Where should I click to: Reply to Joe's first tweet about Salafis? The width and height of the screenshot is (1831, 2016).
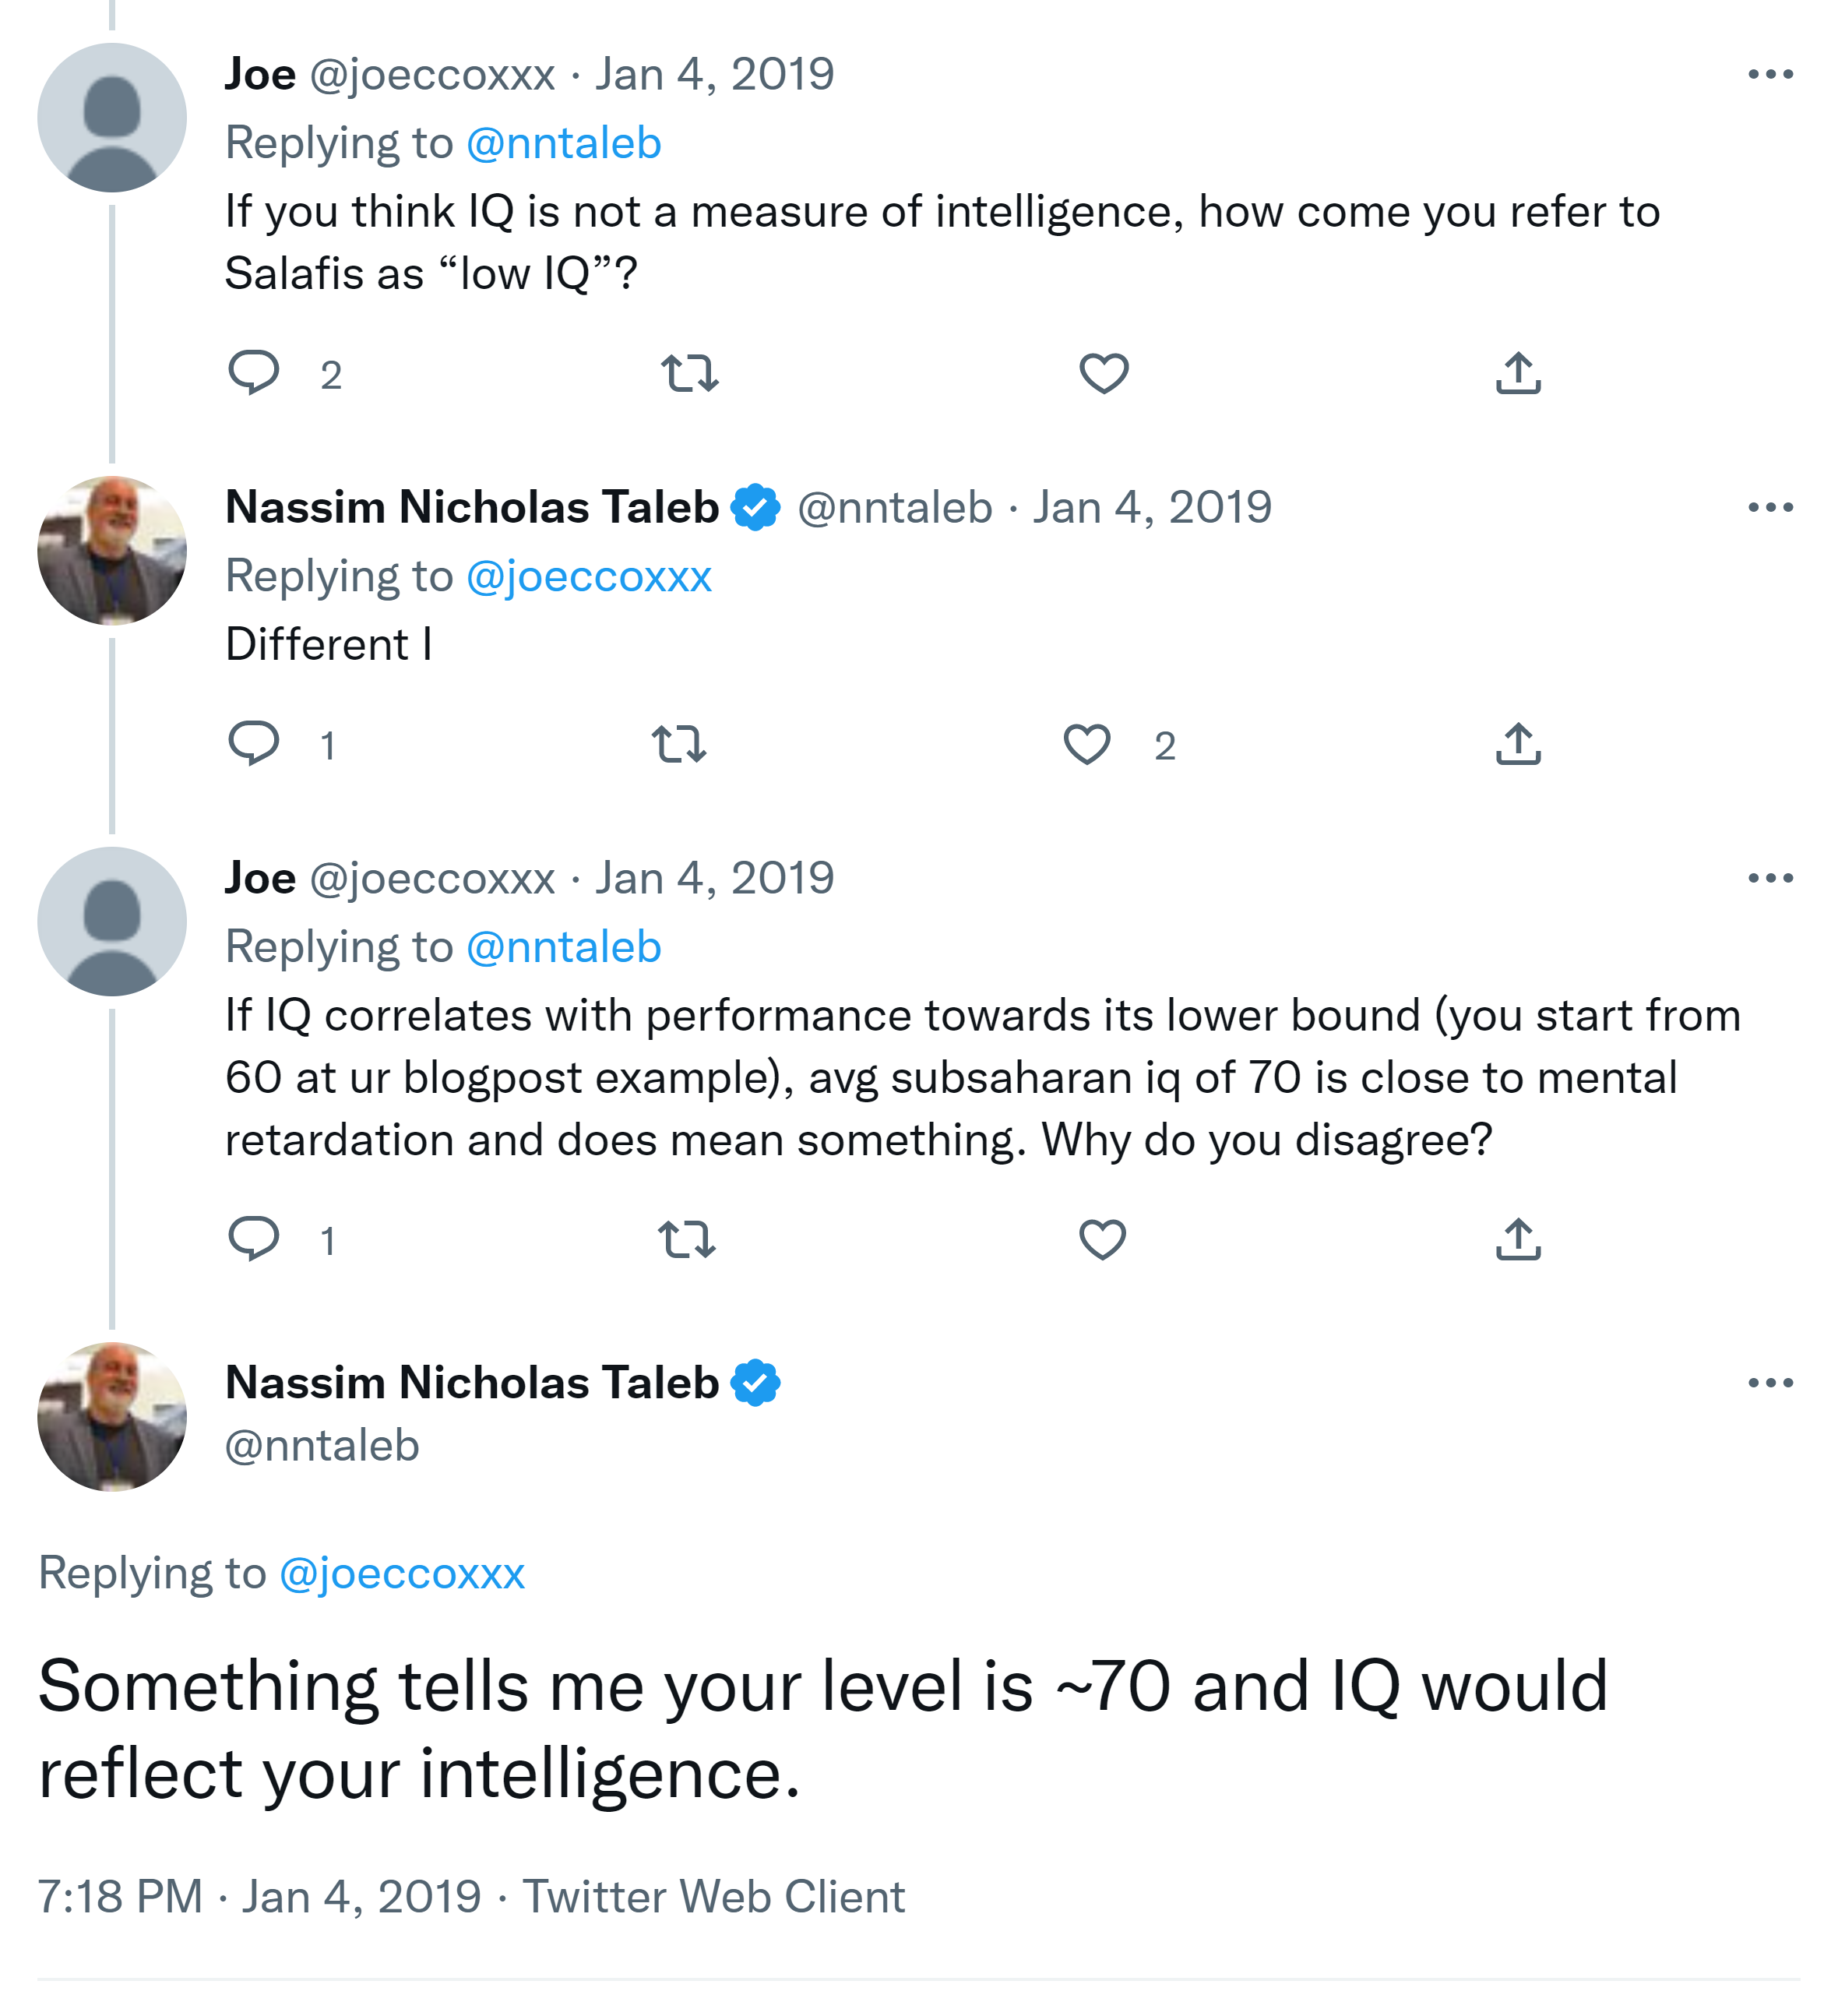254,373
